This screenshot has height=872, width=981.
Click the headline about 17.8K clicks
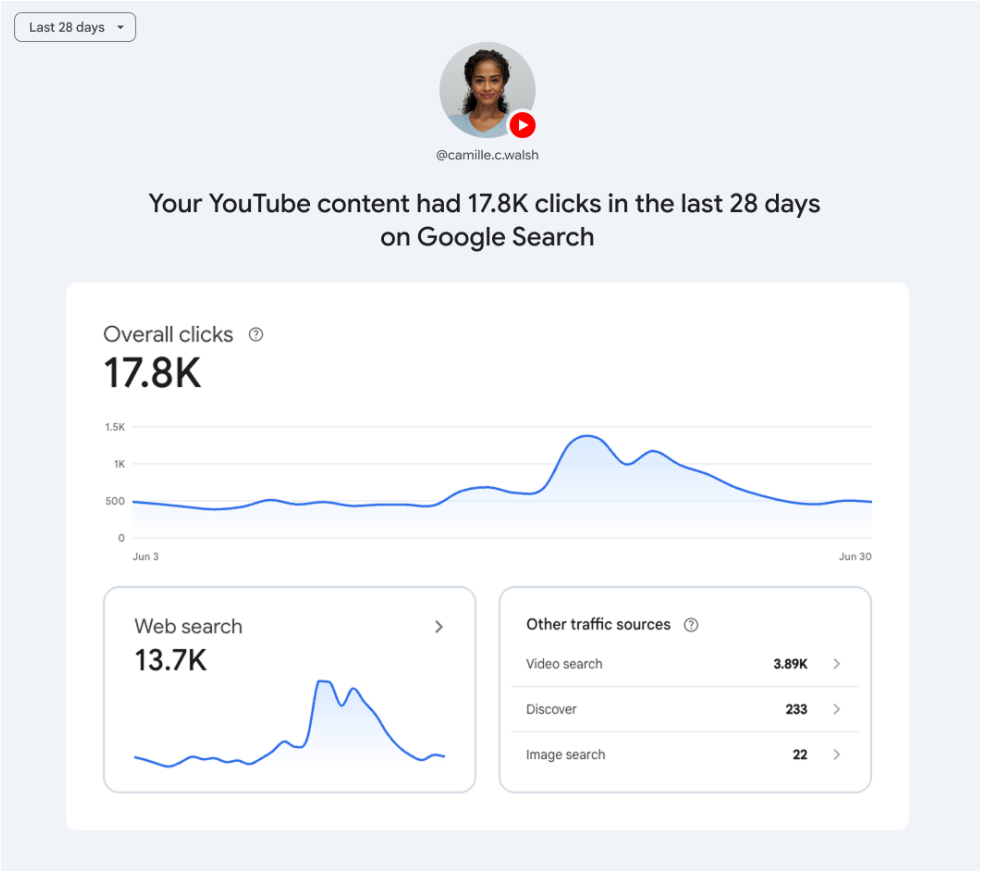pos(486,220)
